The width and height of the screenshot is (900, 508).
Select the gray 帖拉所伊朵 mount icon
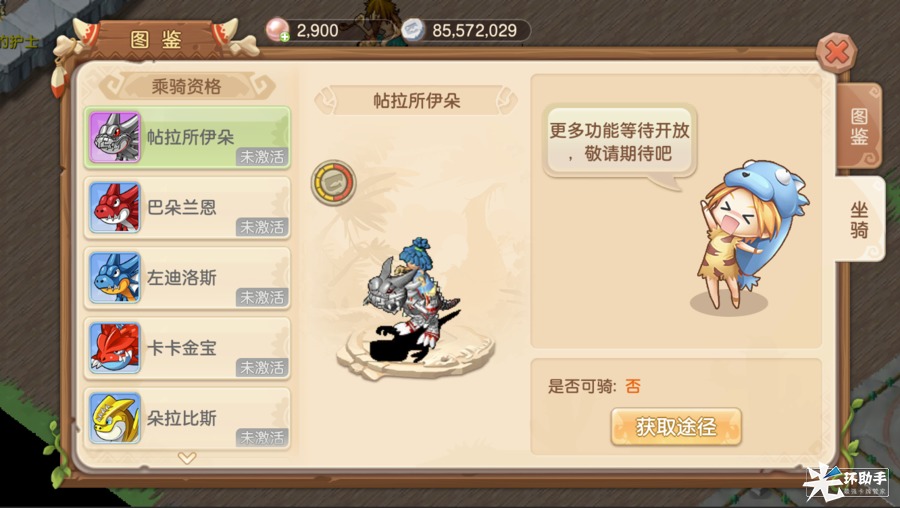point(115,137)
